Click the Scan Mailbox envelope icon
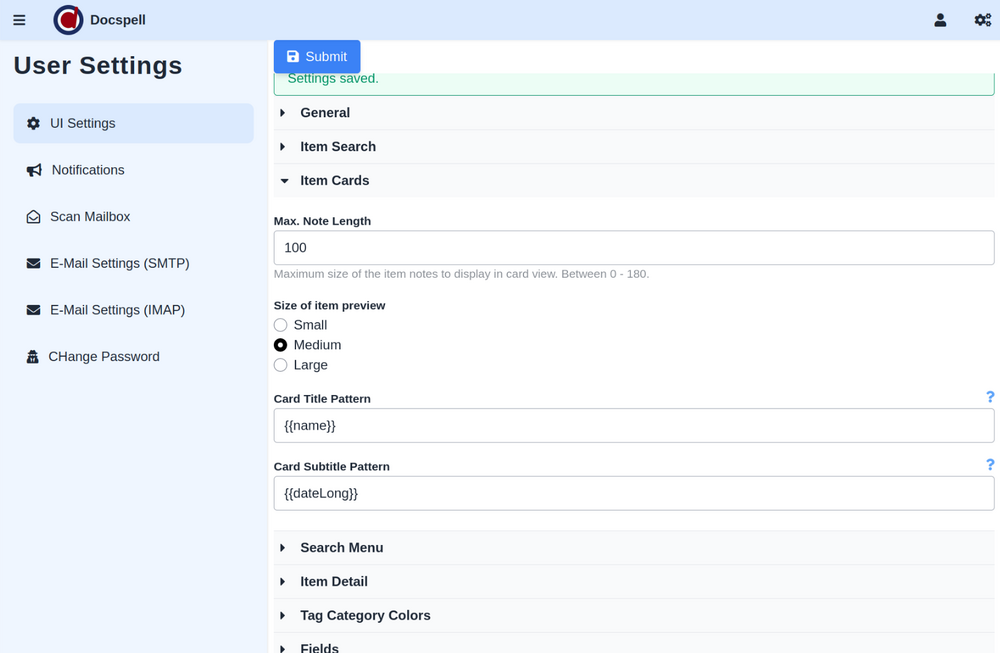 pos(33,217)
